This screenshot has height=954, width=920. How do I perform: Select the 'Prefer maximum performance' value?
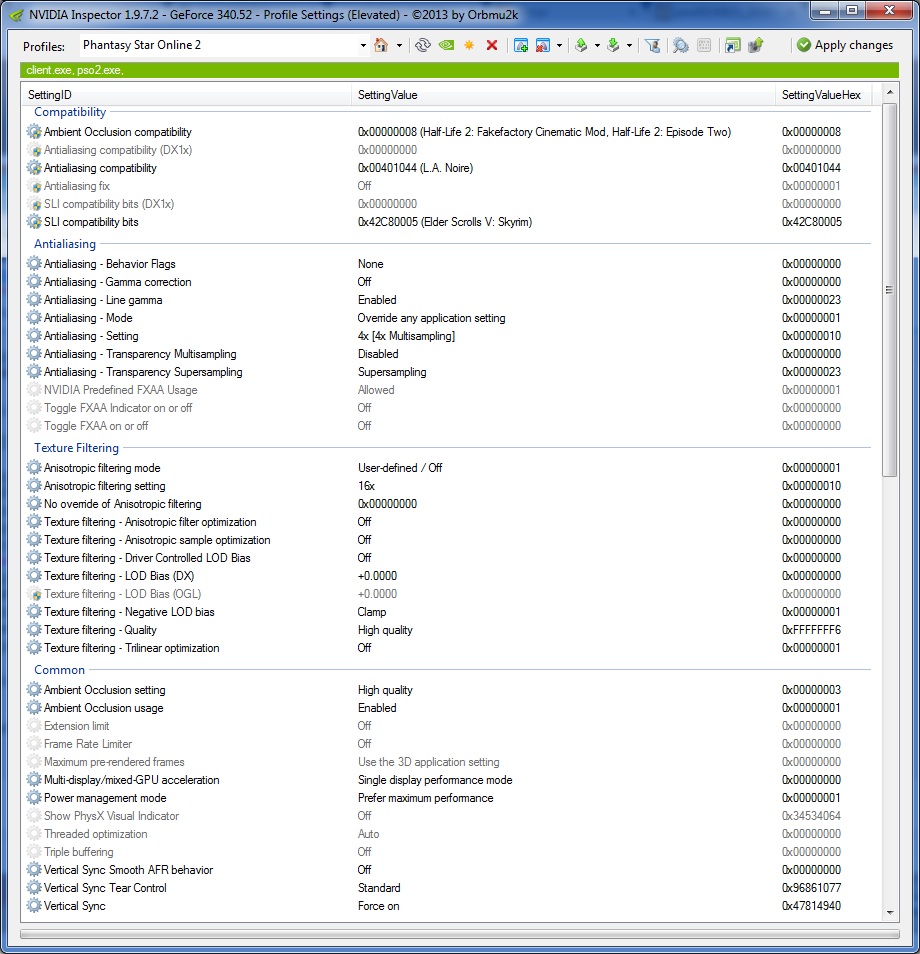[425, 798]
